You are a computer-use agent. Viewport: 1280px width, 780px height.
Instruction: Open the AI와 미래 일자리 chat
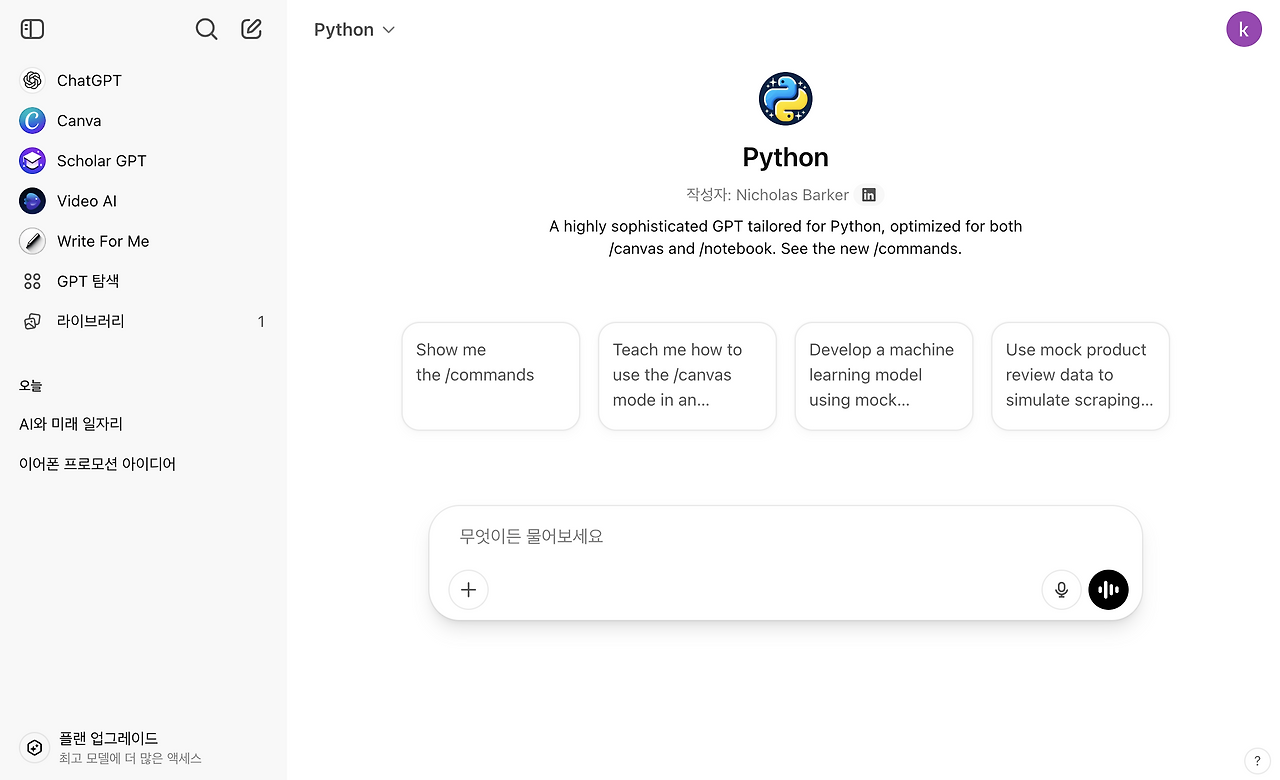click(x=71, y=424)
